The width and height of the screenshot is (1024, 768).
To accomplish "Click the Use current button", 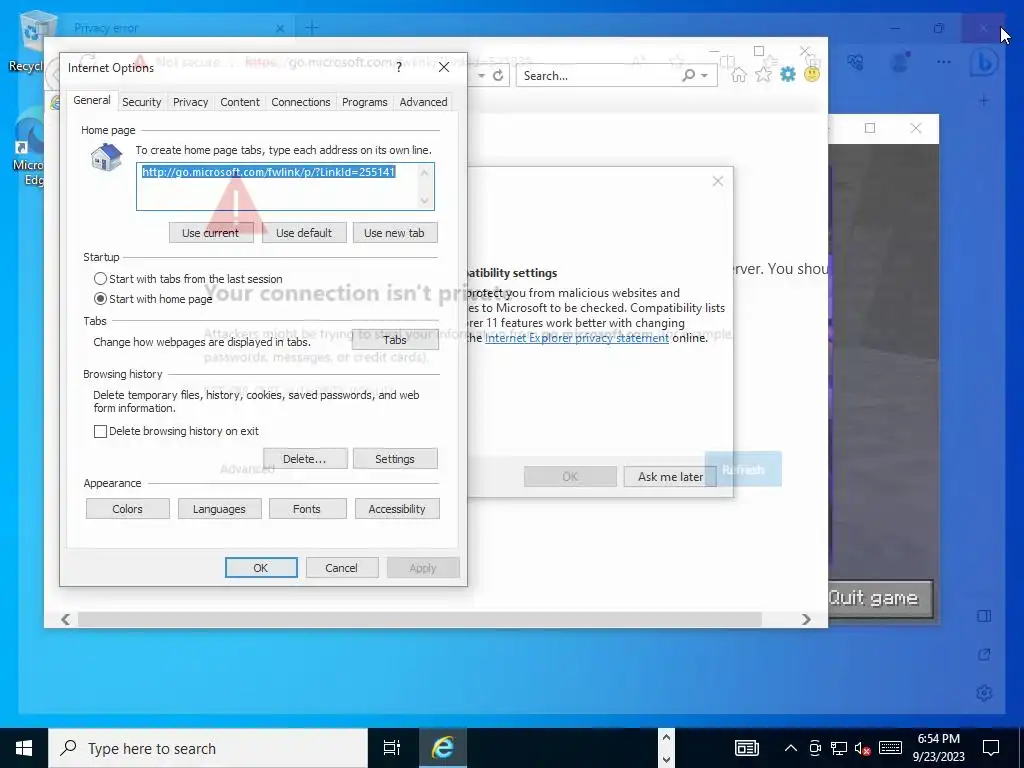I will (210, 232).
